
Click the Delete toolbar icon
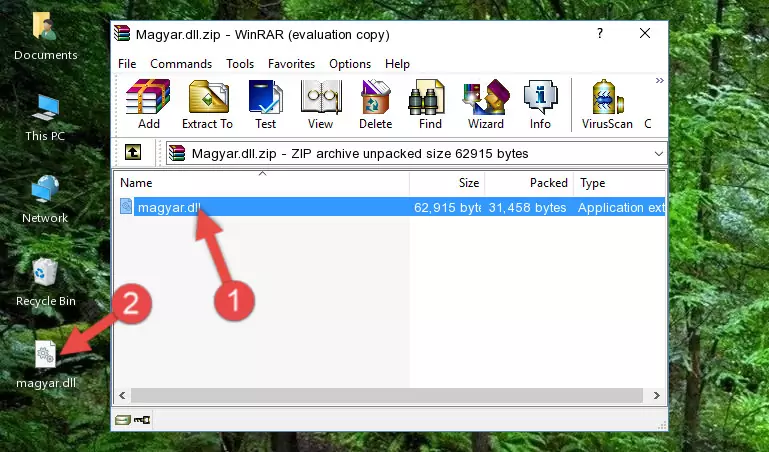pos(376,104)
